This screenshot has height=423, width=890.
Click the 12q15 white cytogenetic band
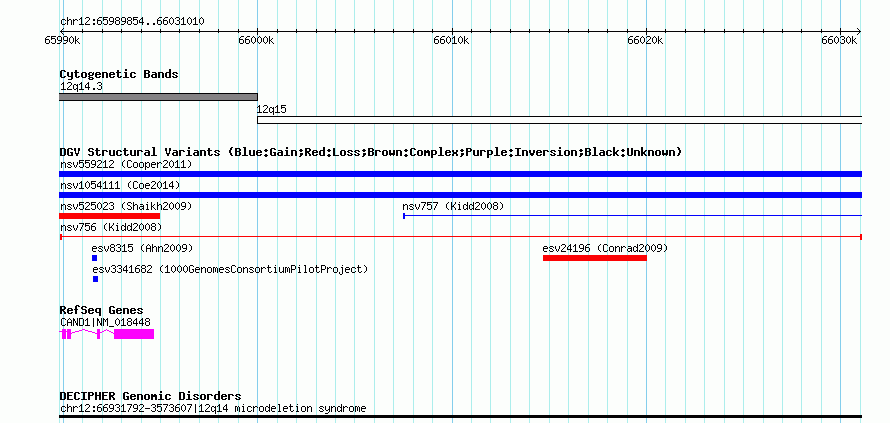(560, 120)
